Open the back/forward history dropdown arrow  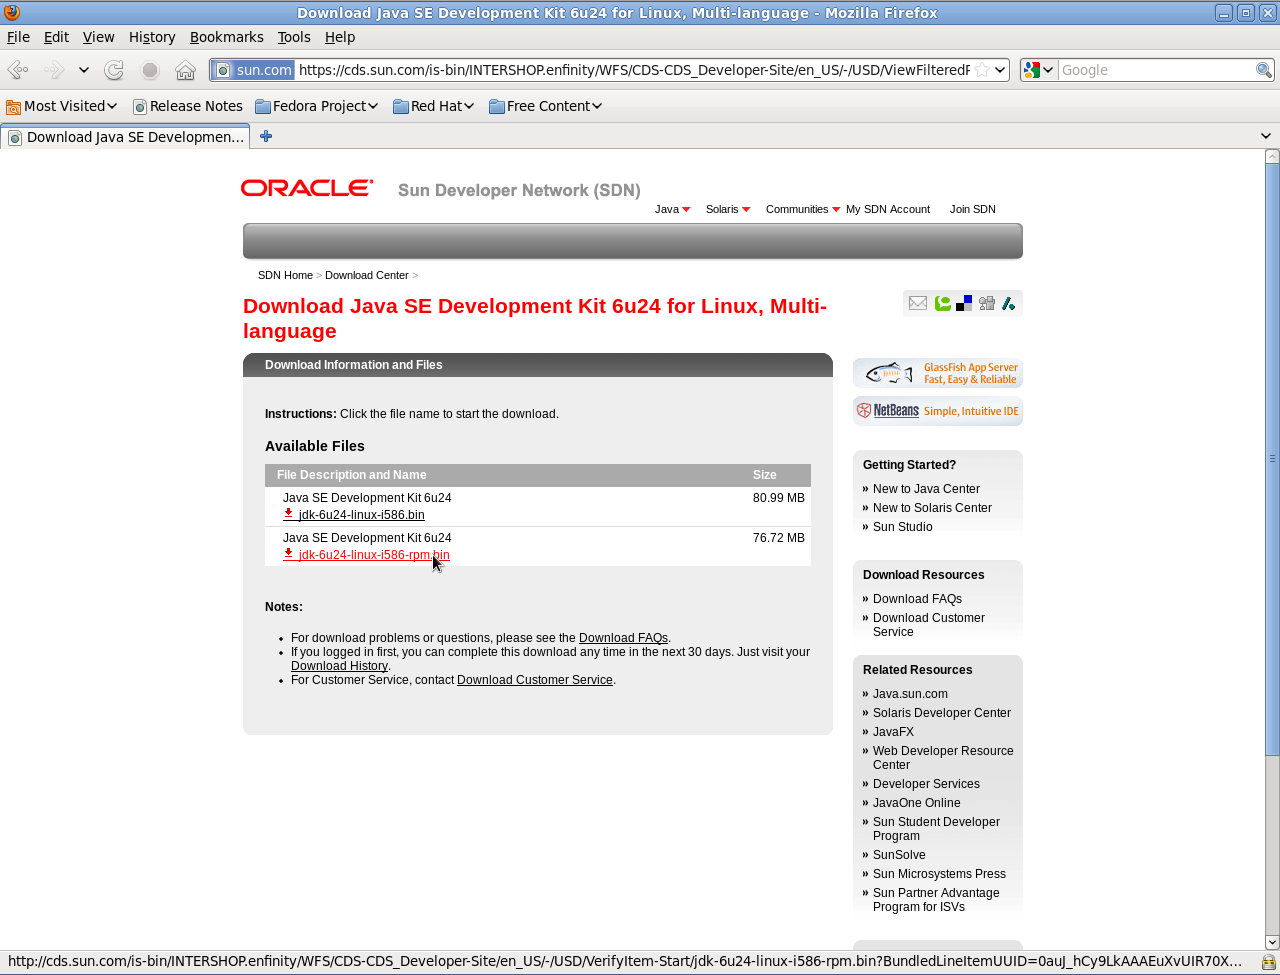(x=84, y=70)
